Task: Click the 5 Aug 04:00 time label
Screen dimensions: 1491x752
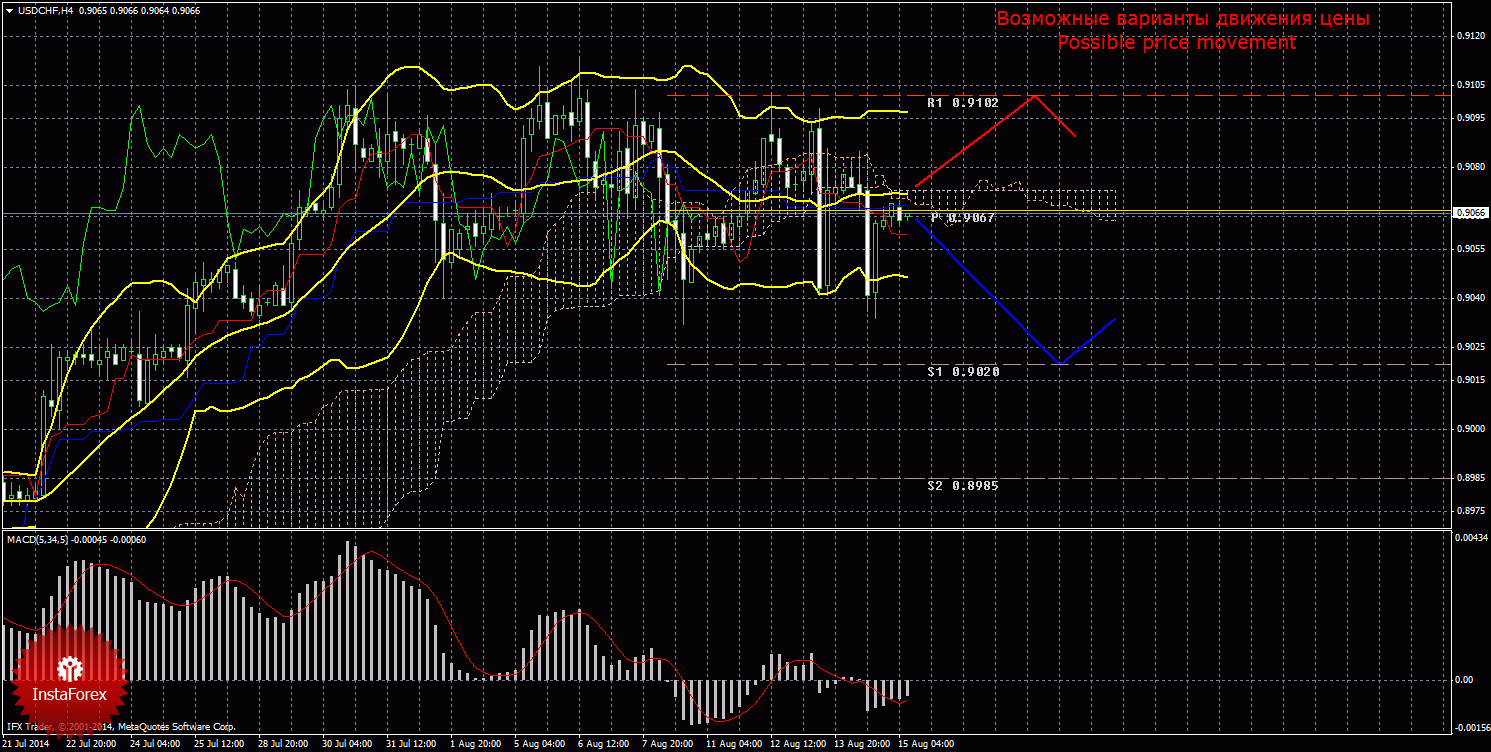Action: pyautogui.click(x=538, y=744)
